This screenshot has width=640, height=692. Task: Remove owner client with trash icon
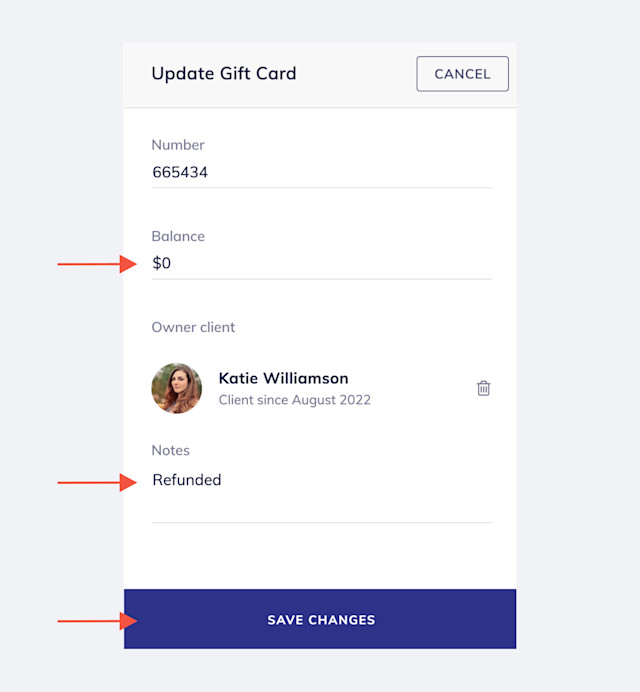[x=483, y=388]
